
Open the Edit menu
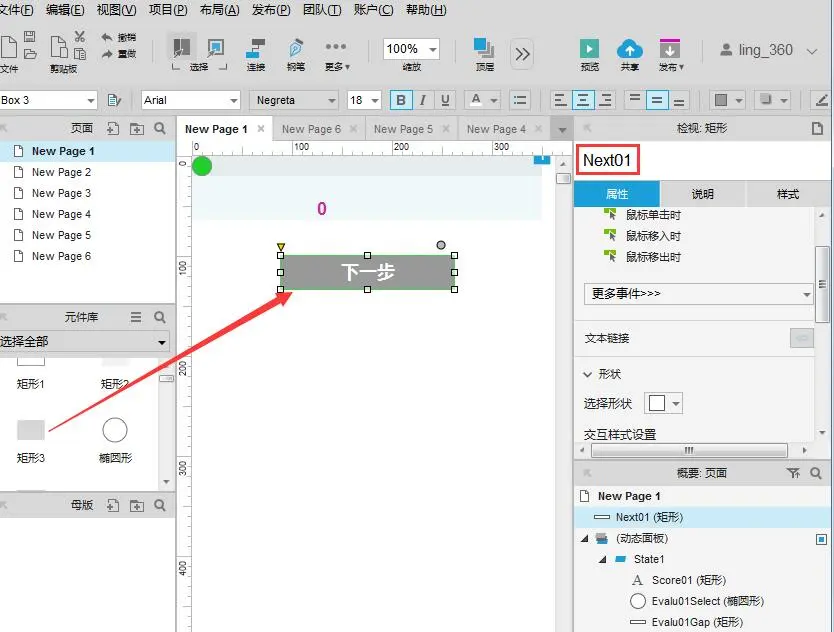65,10
